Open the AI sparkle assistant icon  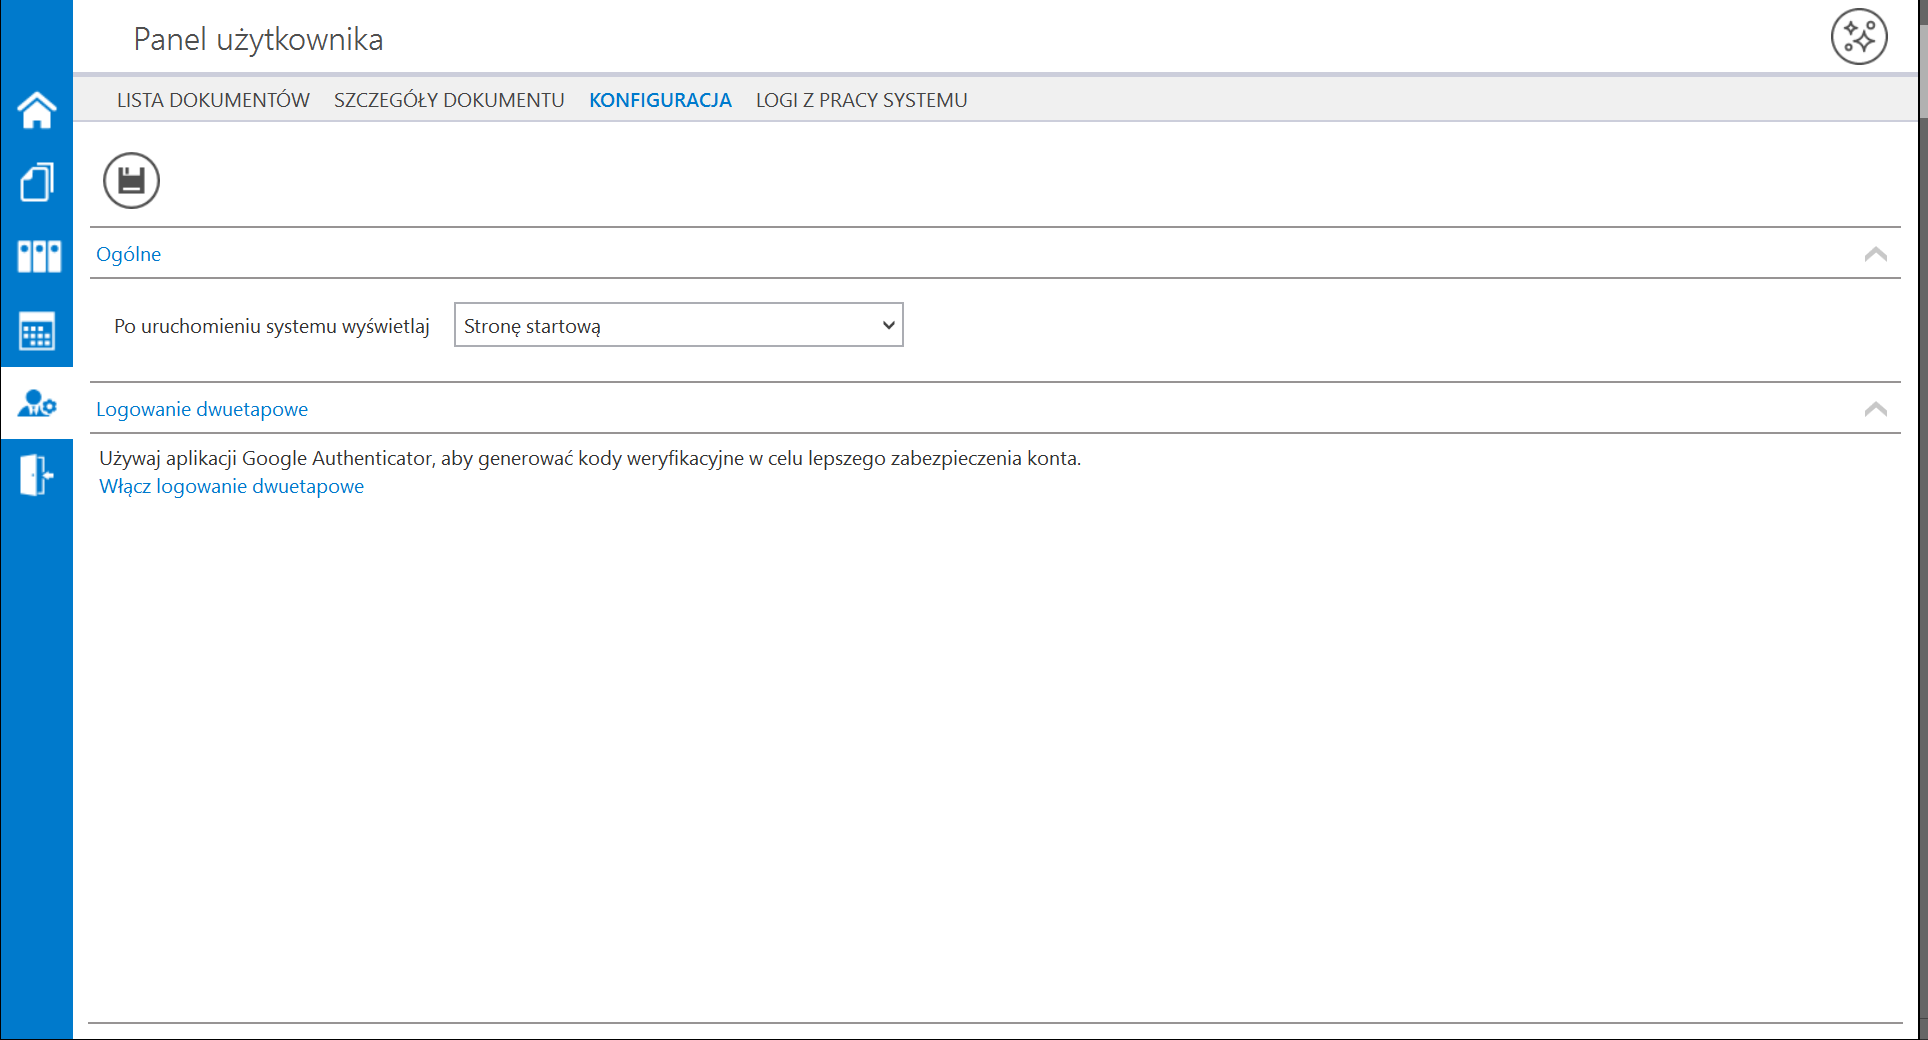[x=1859, y=37]
